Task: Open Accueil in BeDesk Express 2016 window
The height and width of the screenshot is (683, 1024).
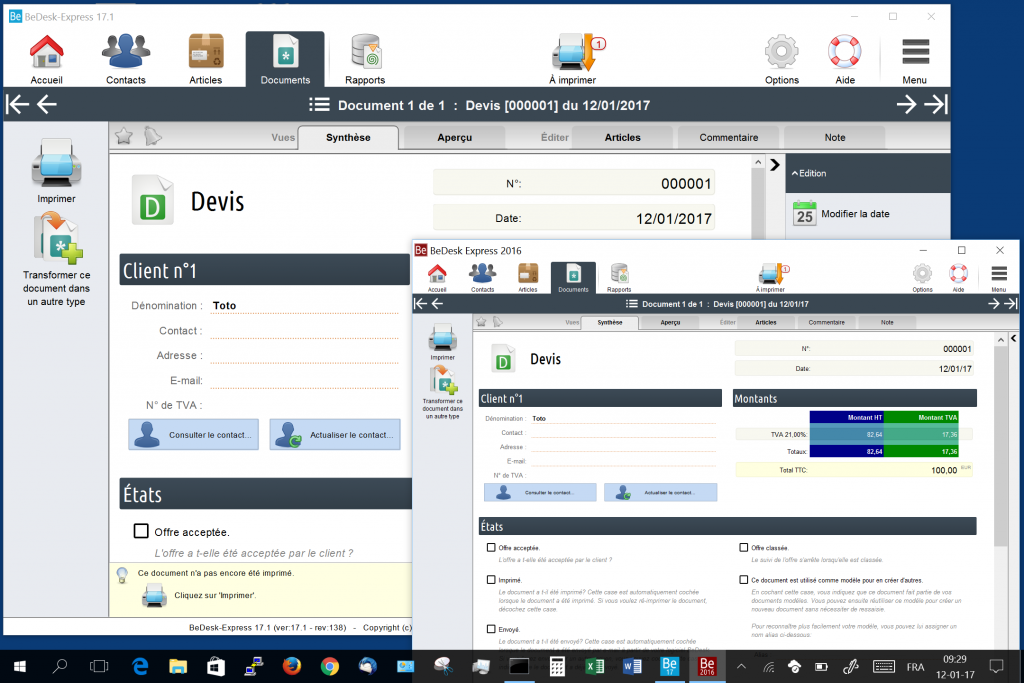Action: click(437, 278)
